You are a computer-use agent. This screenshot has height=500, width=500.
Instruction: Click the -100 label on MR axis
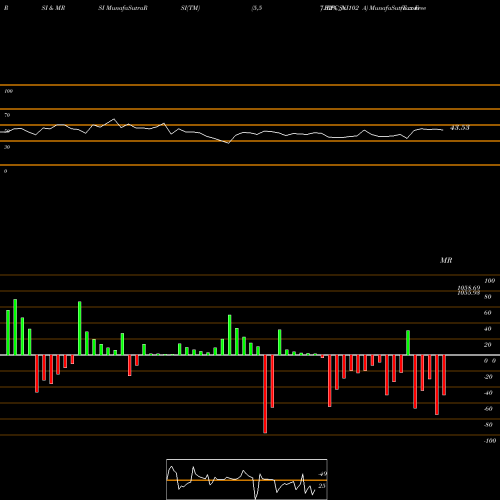point(490,441)
